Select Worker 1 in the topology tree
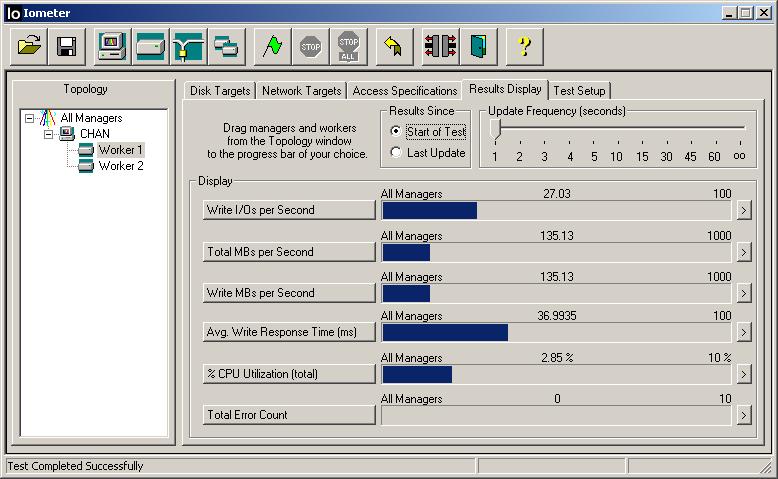Image resolution: width=778 pixels, height=479 pixels. click(121, 150)
